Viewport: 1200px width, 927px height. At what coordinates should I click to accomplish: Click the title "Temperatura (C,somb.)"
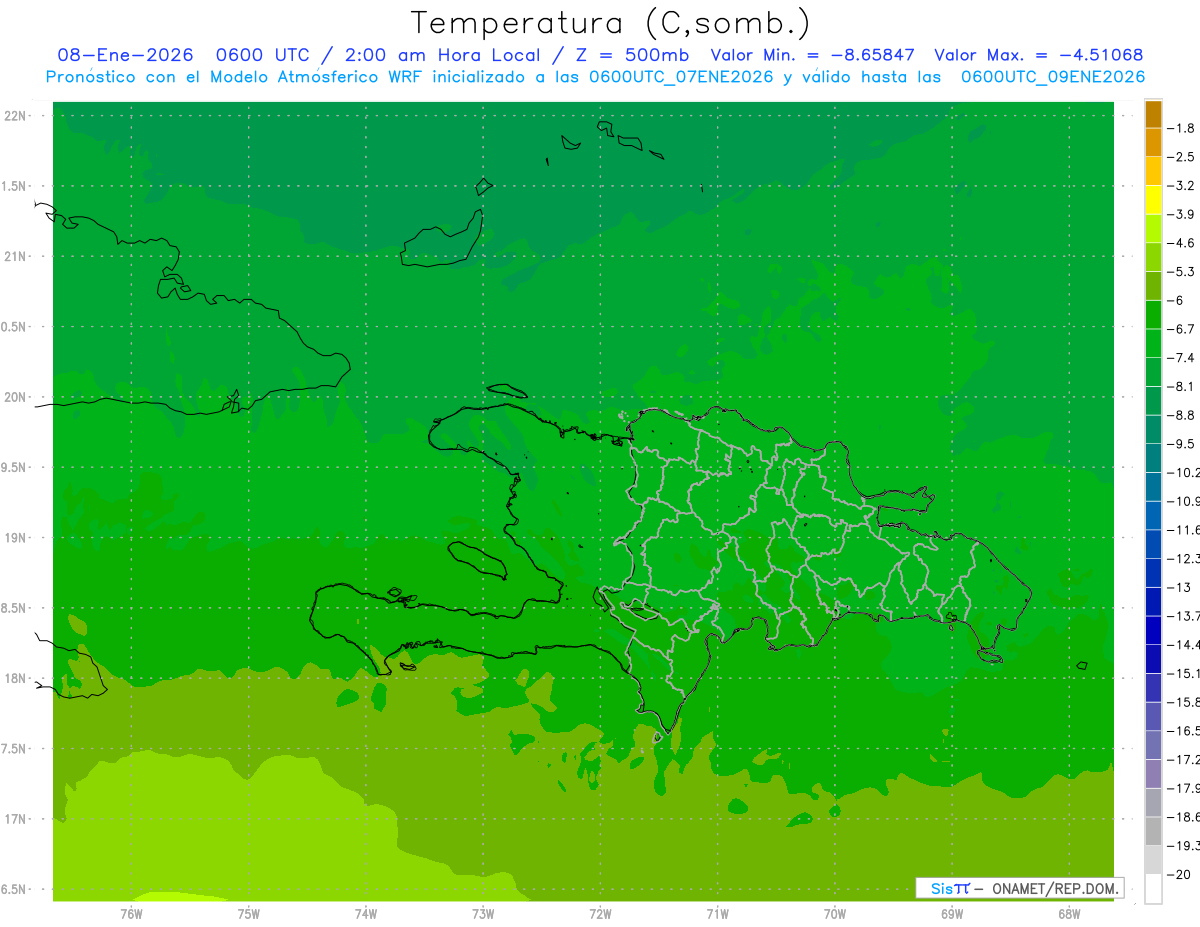click(611, 24)
